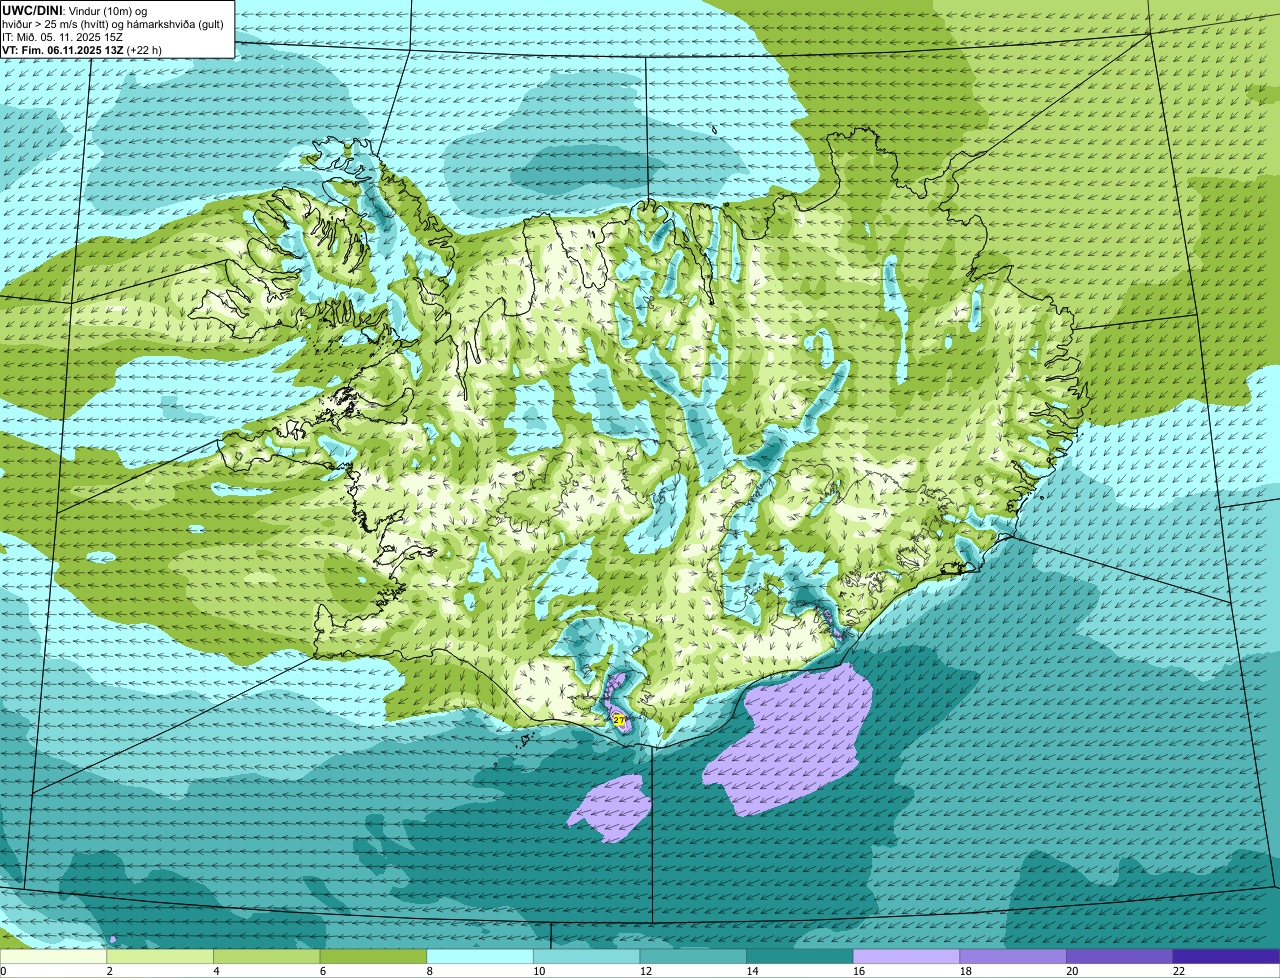The height and width of the screenshot is (978, 1280).
Task: Click the 4–6 m/s green legend swatch
Action: point(266,956)
